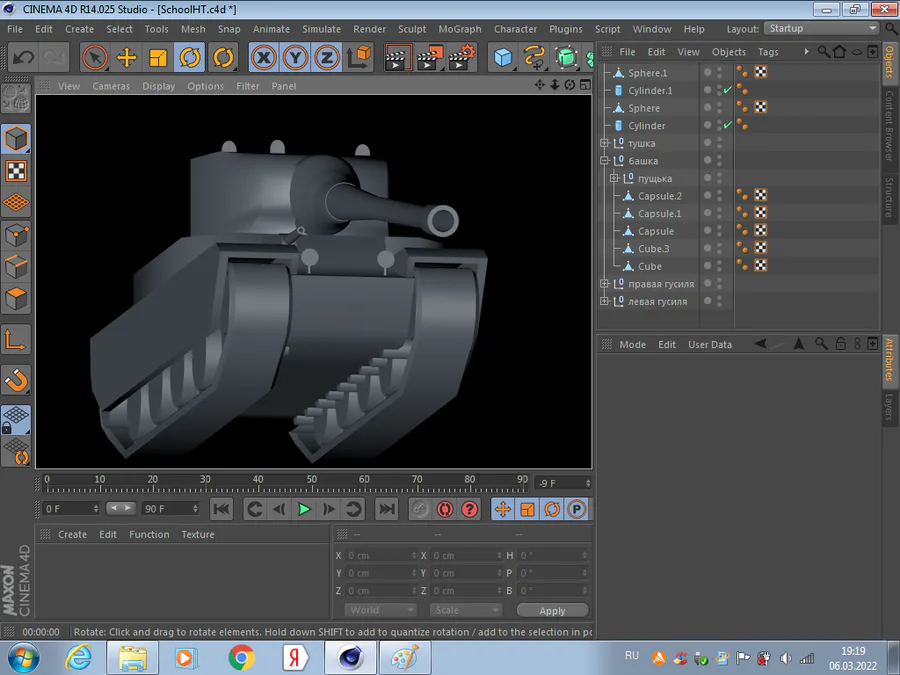Expand the тушка group in object tree
The width and height of the screenshot is (900, 675).
pyautogui.click(x=604, y=144)
